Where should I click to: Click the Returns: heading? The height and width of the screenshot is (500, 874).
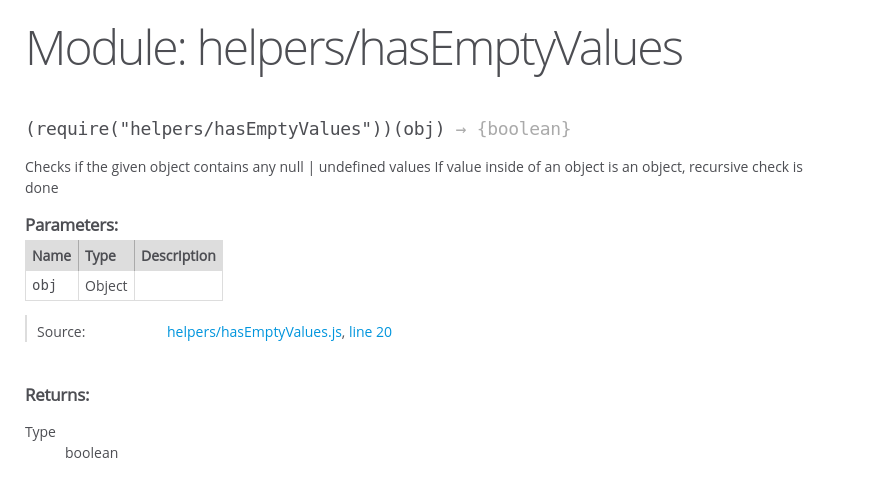57,395
